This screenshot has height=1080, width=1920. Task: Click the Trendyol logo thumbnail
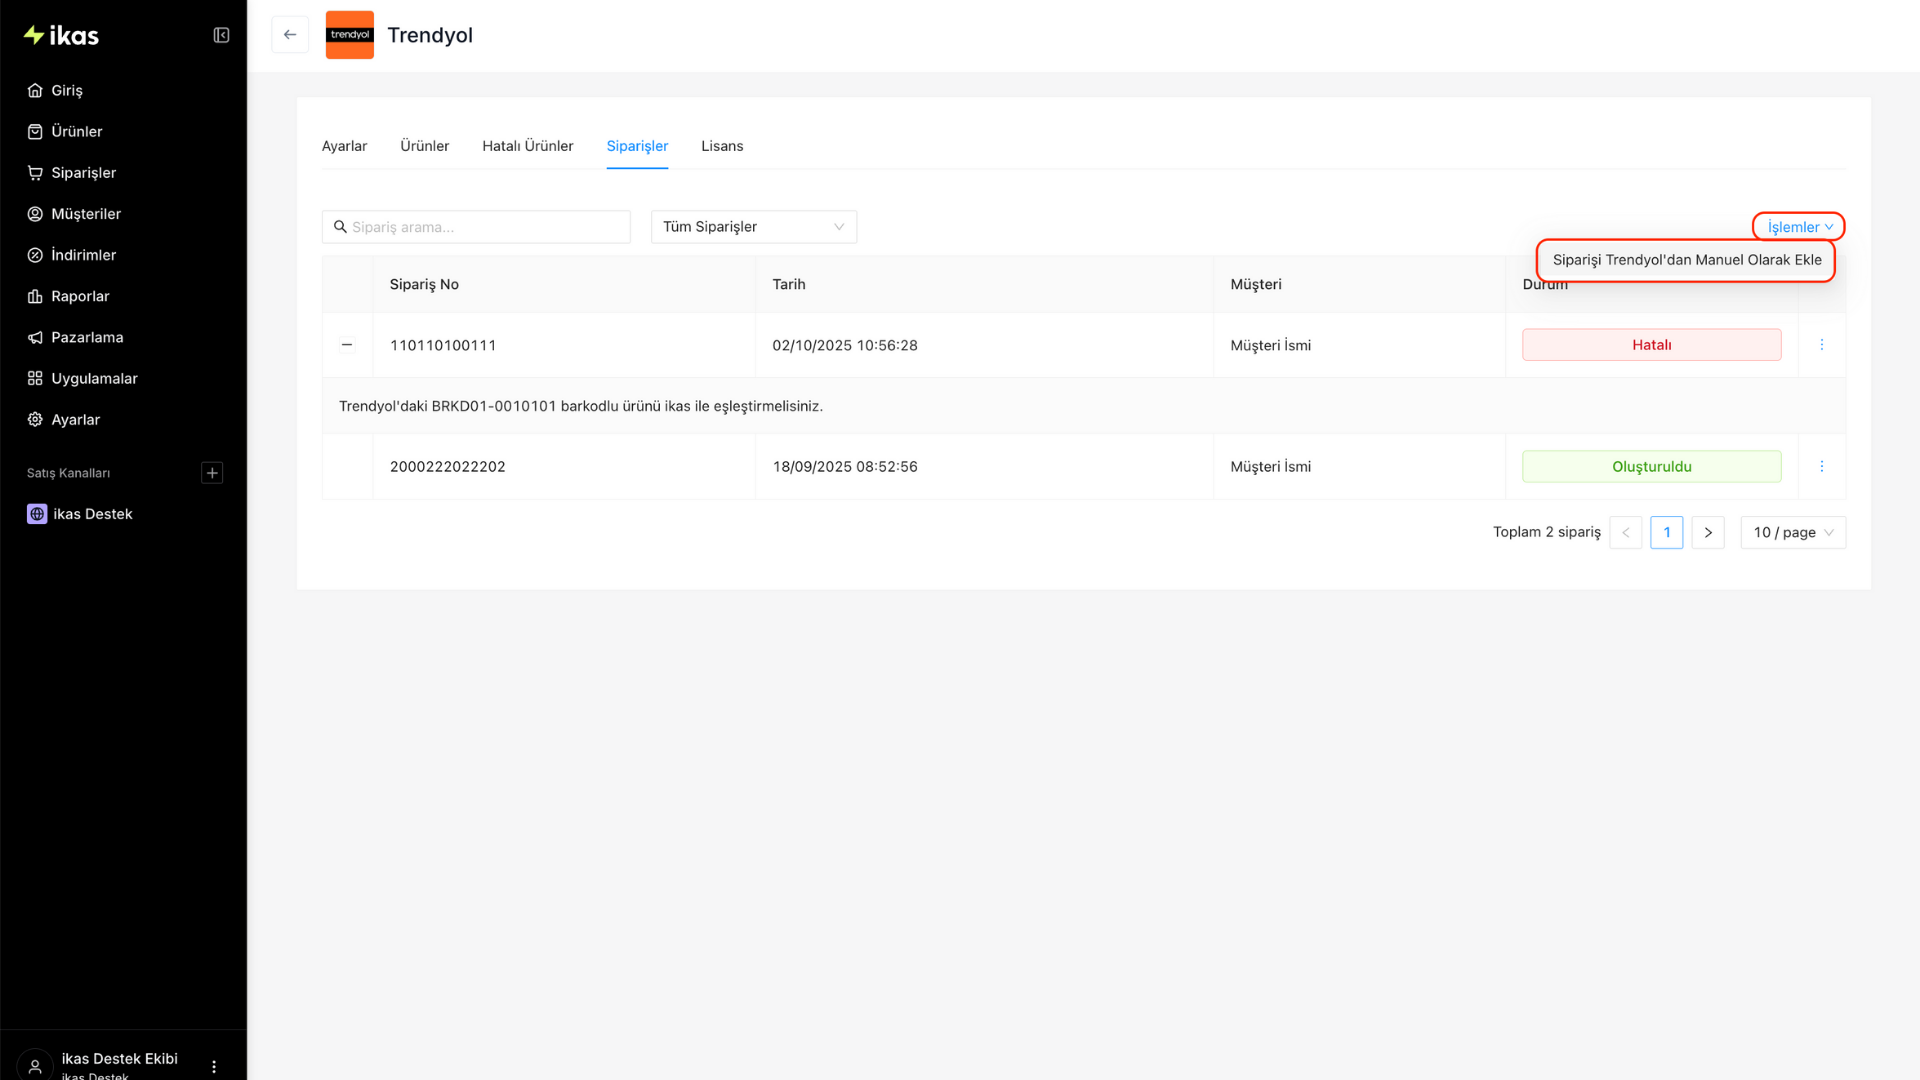click(350, 35)
